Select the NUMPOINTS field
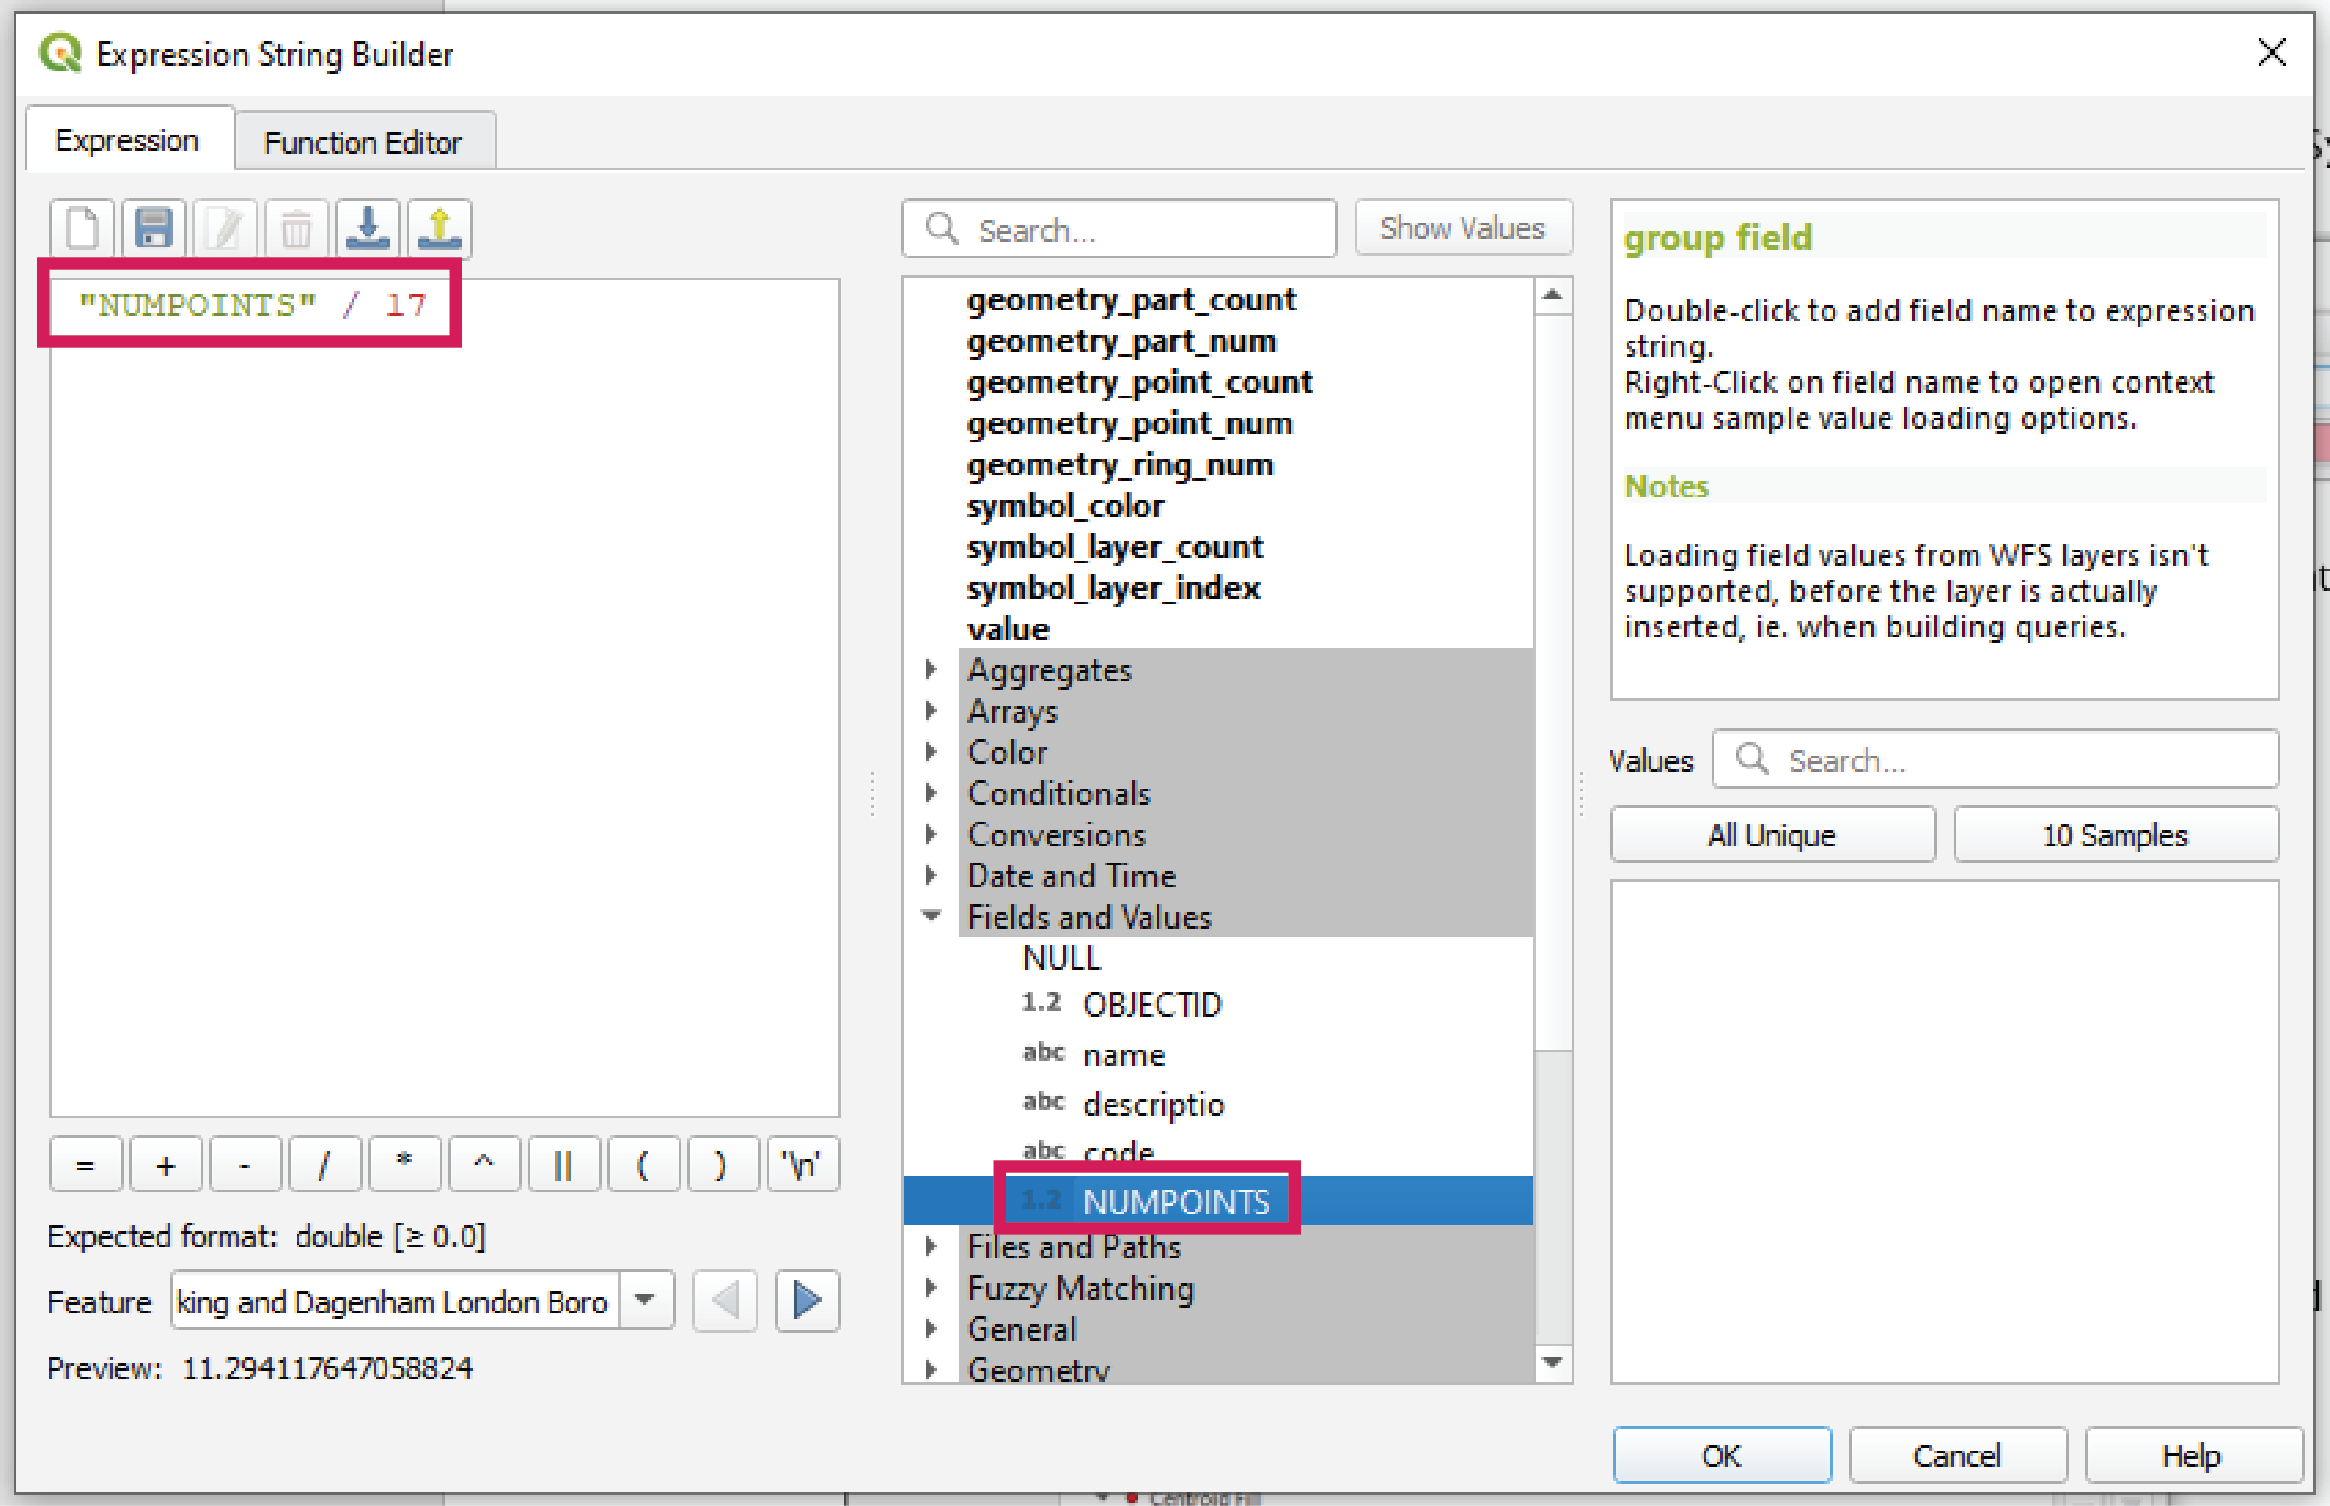2330x1506 pixels. [x=1175, y=1201]
